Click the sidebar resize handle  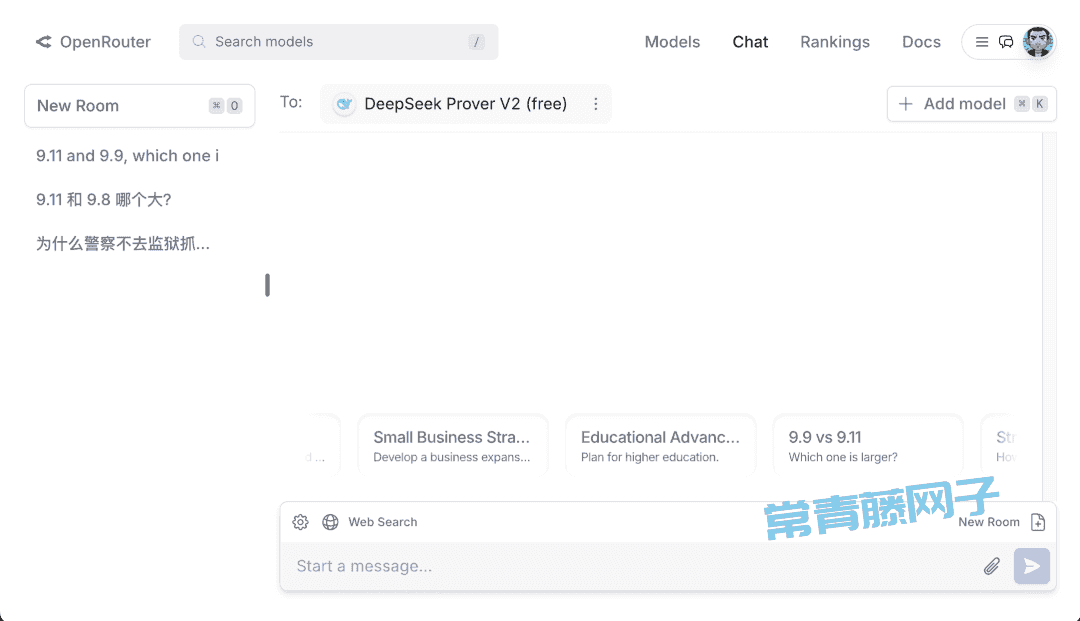267,285
